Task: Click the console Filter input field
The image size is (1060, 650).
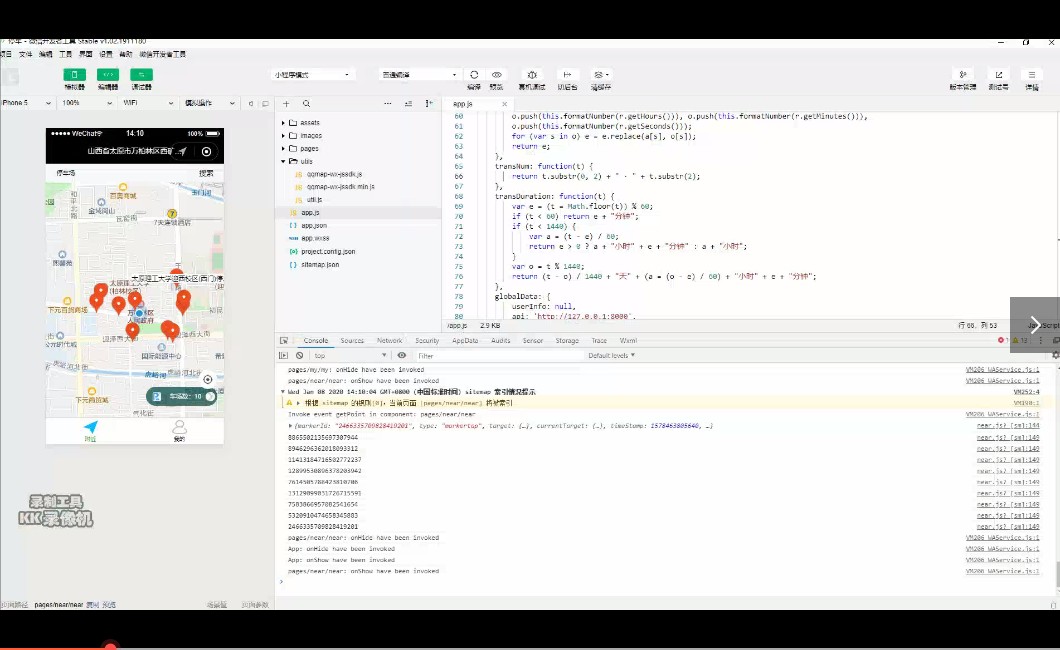Action: point(499,355)
